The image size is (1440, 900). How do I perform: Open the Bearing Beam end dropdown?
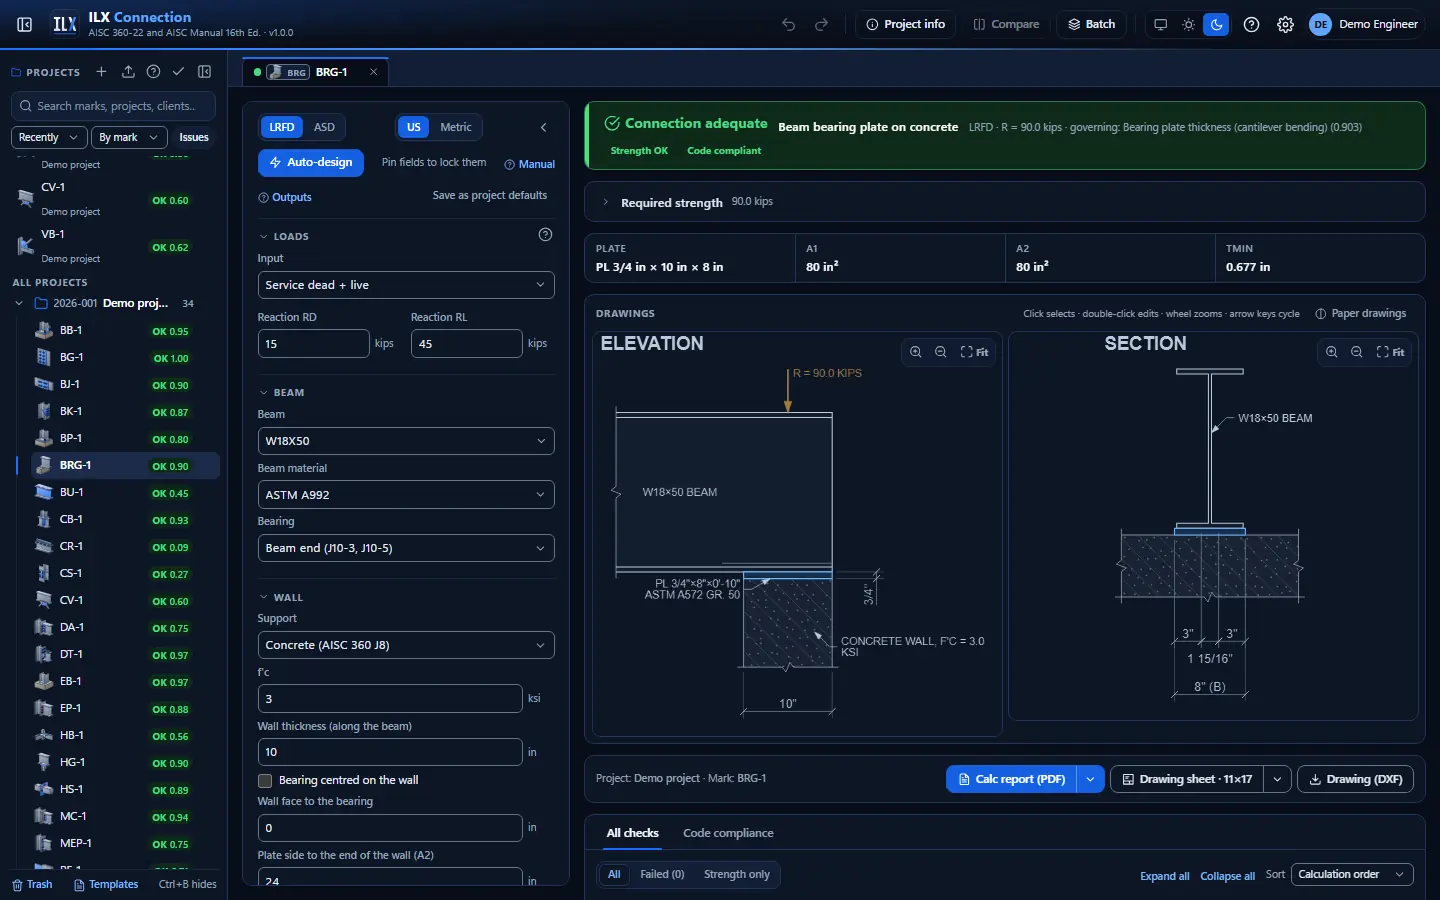405,548
